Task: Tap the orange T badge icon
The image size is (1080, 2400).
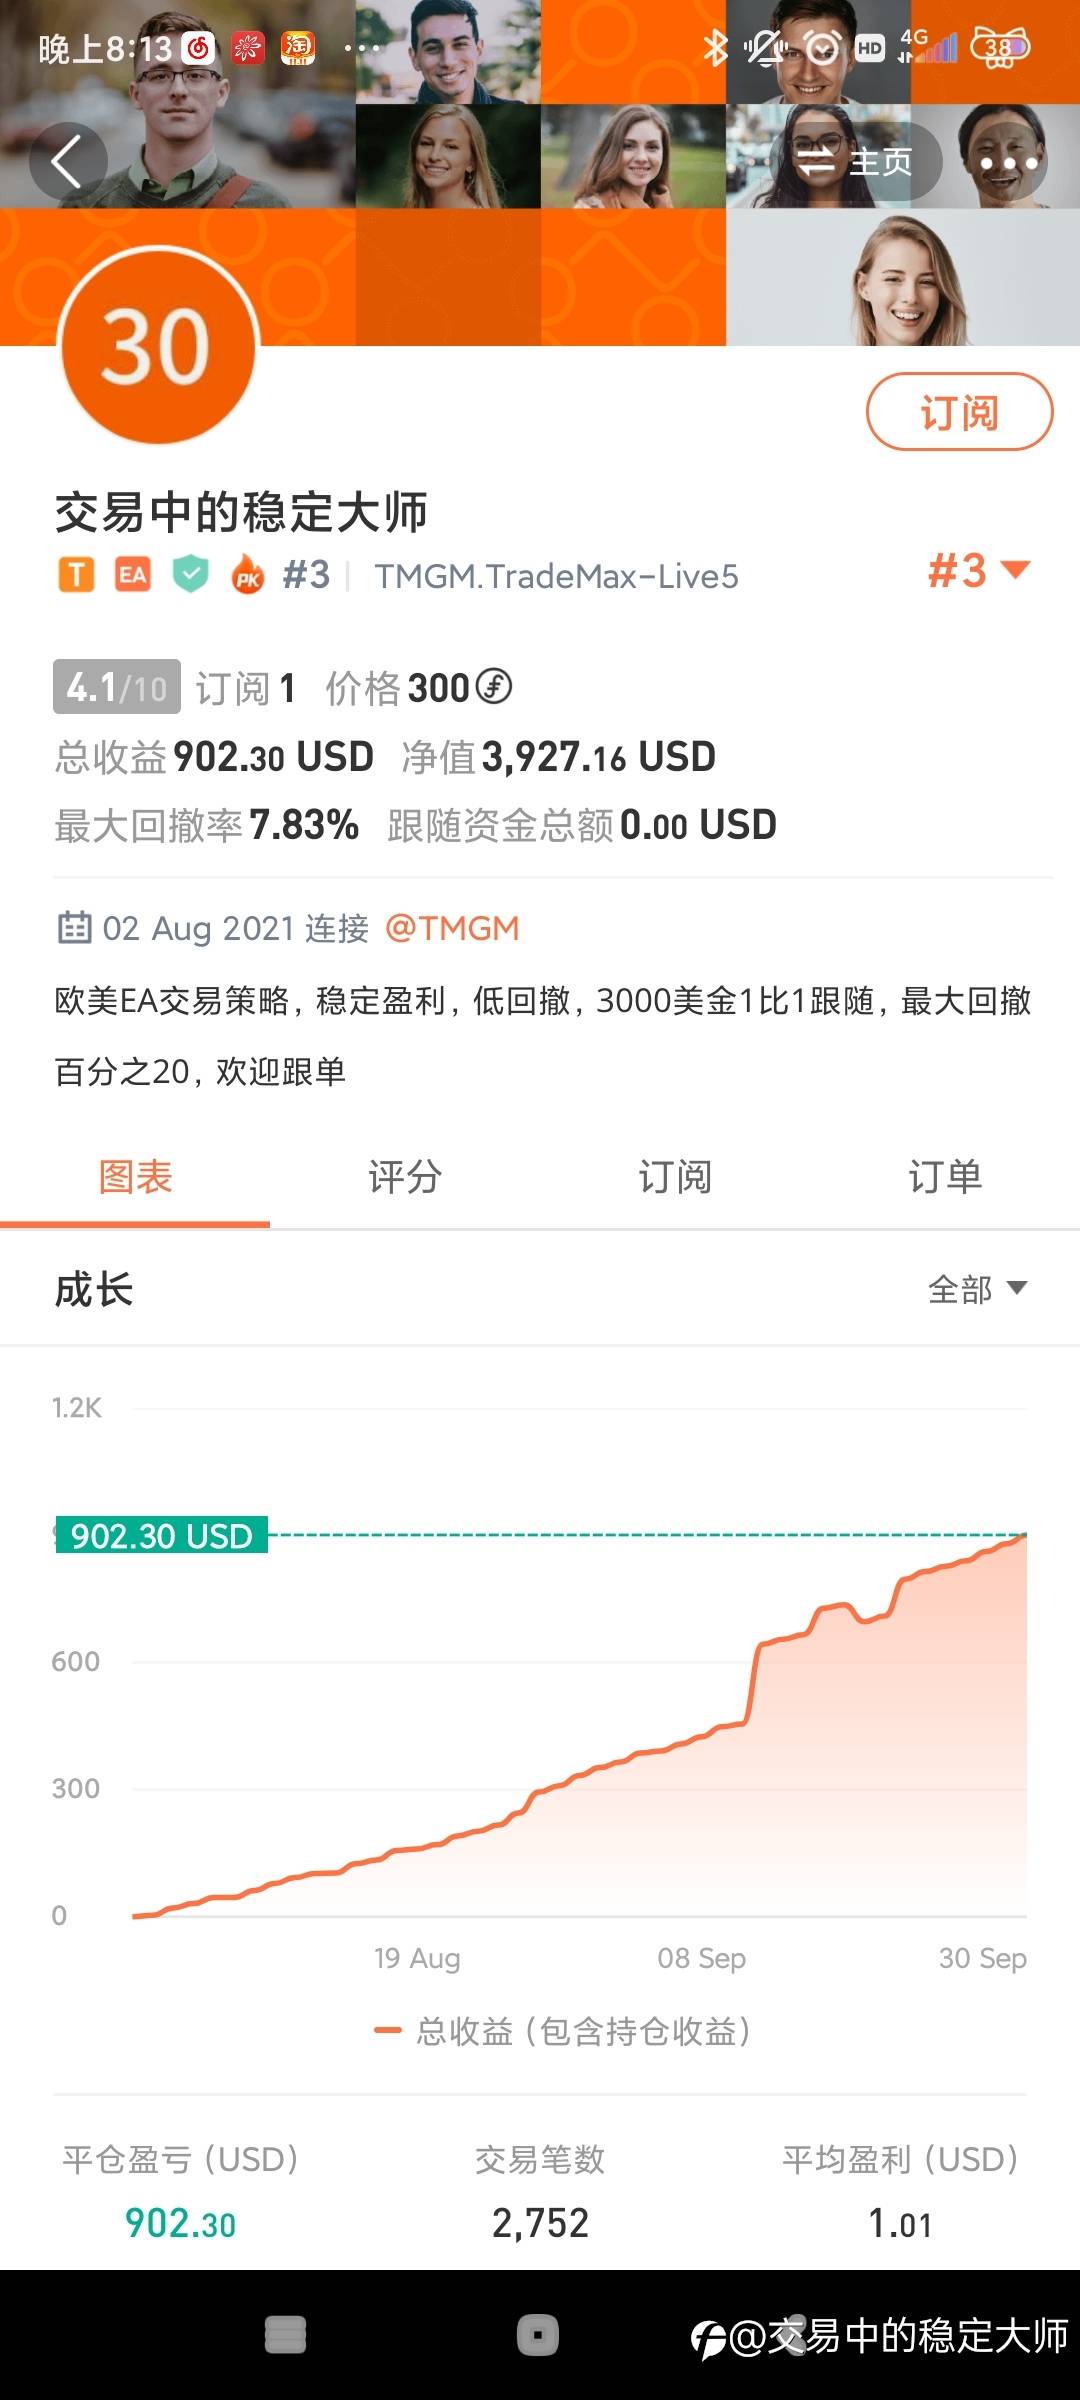Action: pos(76,576)
